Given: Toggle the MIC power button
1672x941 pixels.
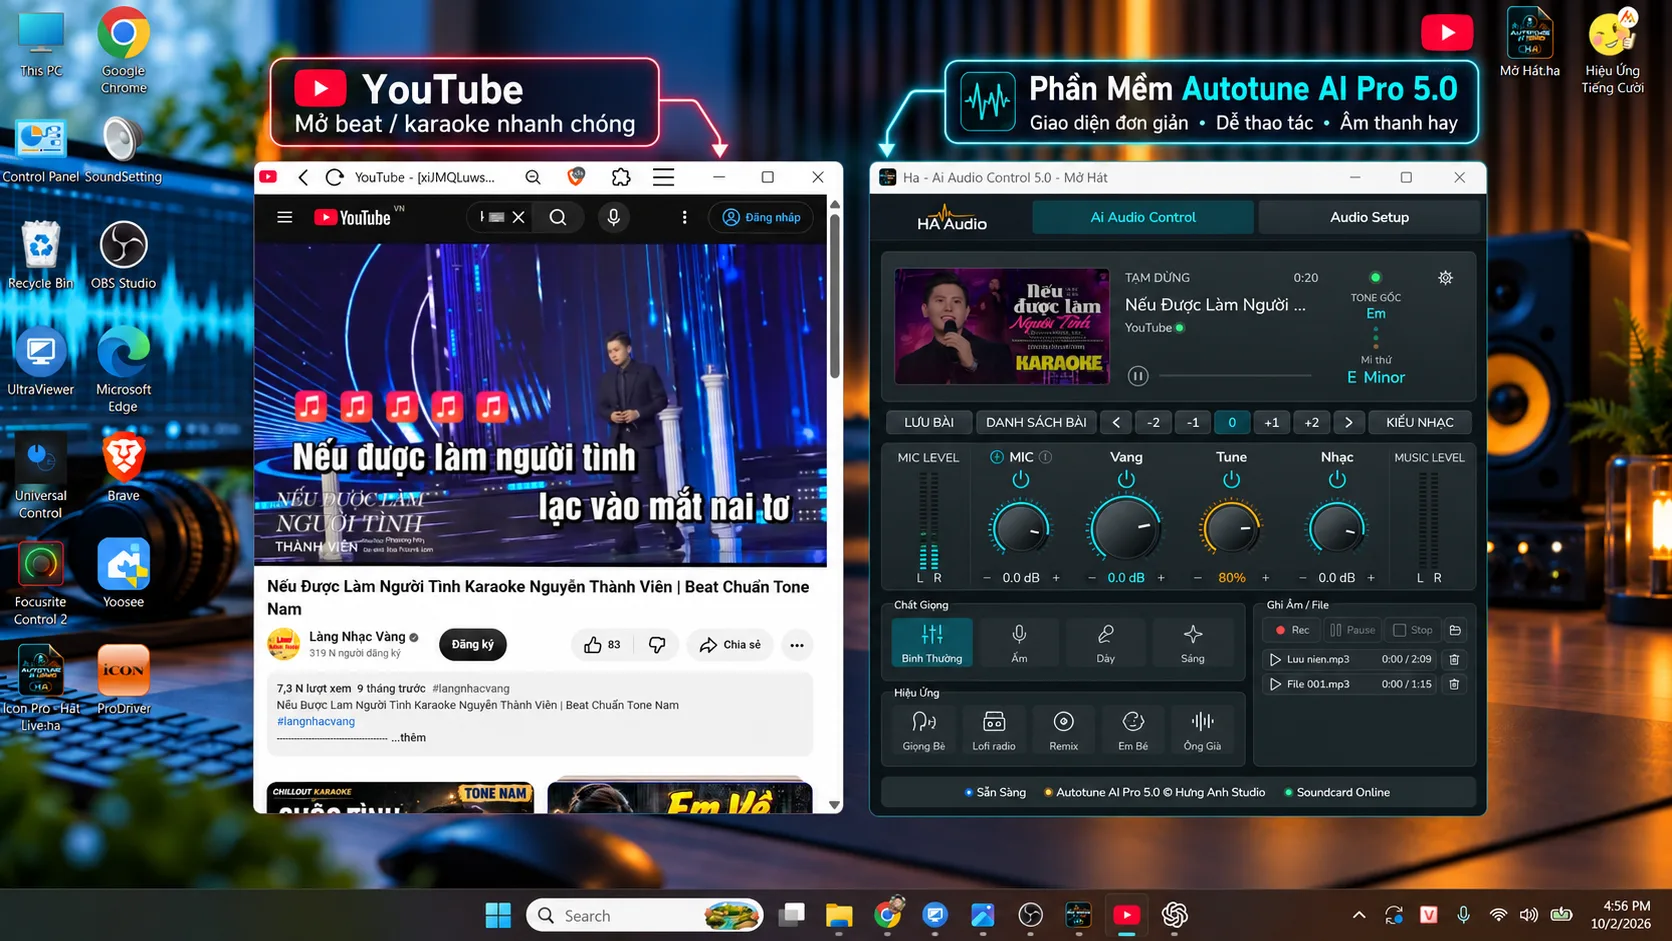Looking at the screenshot, I should tap(1020, 480).
